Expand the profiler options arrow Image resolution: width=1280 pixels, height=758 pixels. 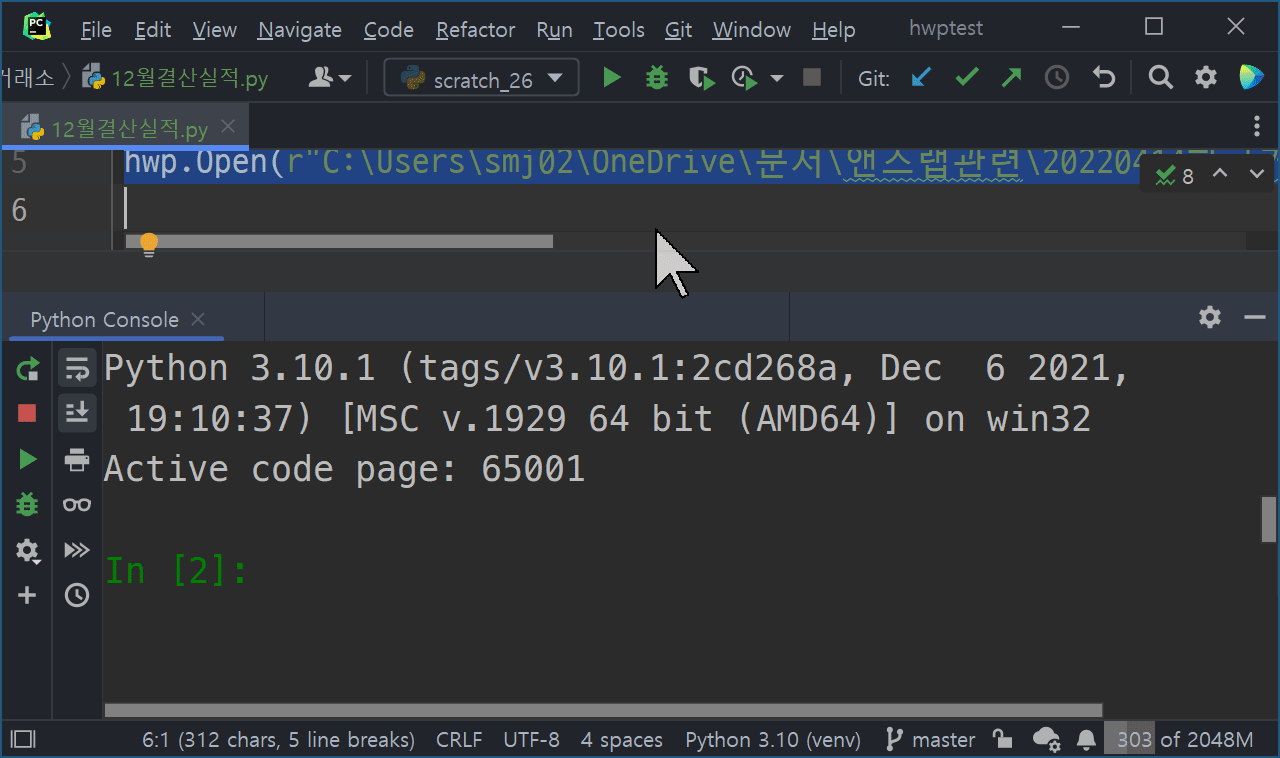coord(777,78)
